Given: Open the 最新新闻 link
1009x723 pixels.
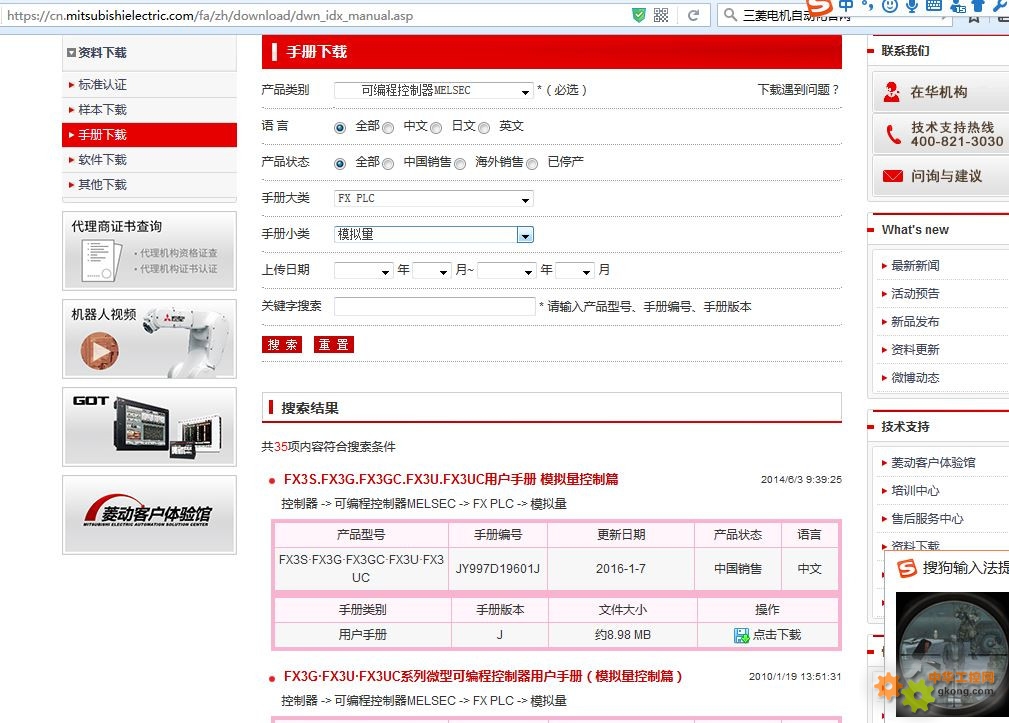Looking at the screenshot, I should 915,266.
